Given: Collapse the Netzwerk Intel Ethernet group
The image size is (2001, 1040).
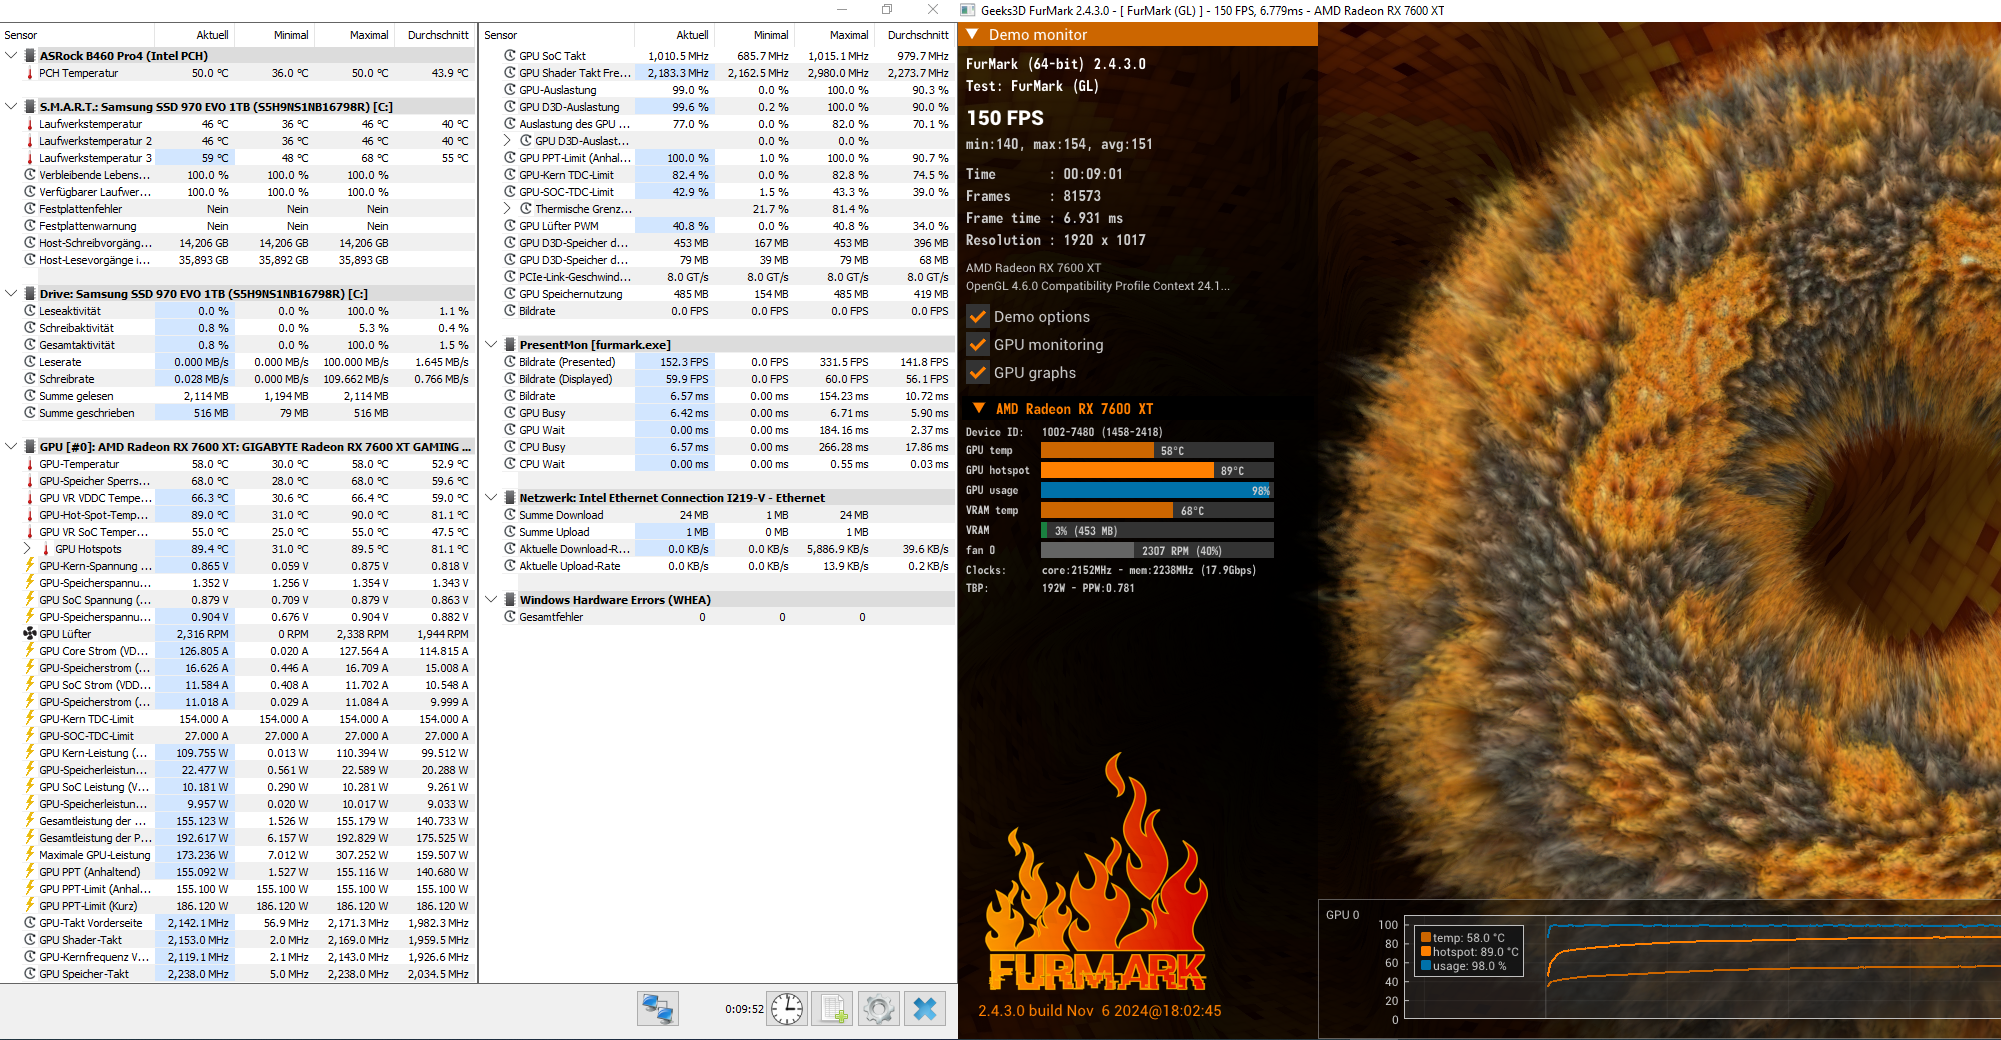Looking at the screenshot, I should 491,498.
